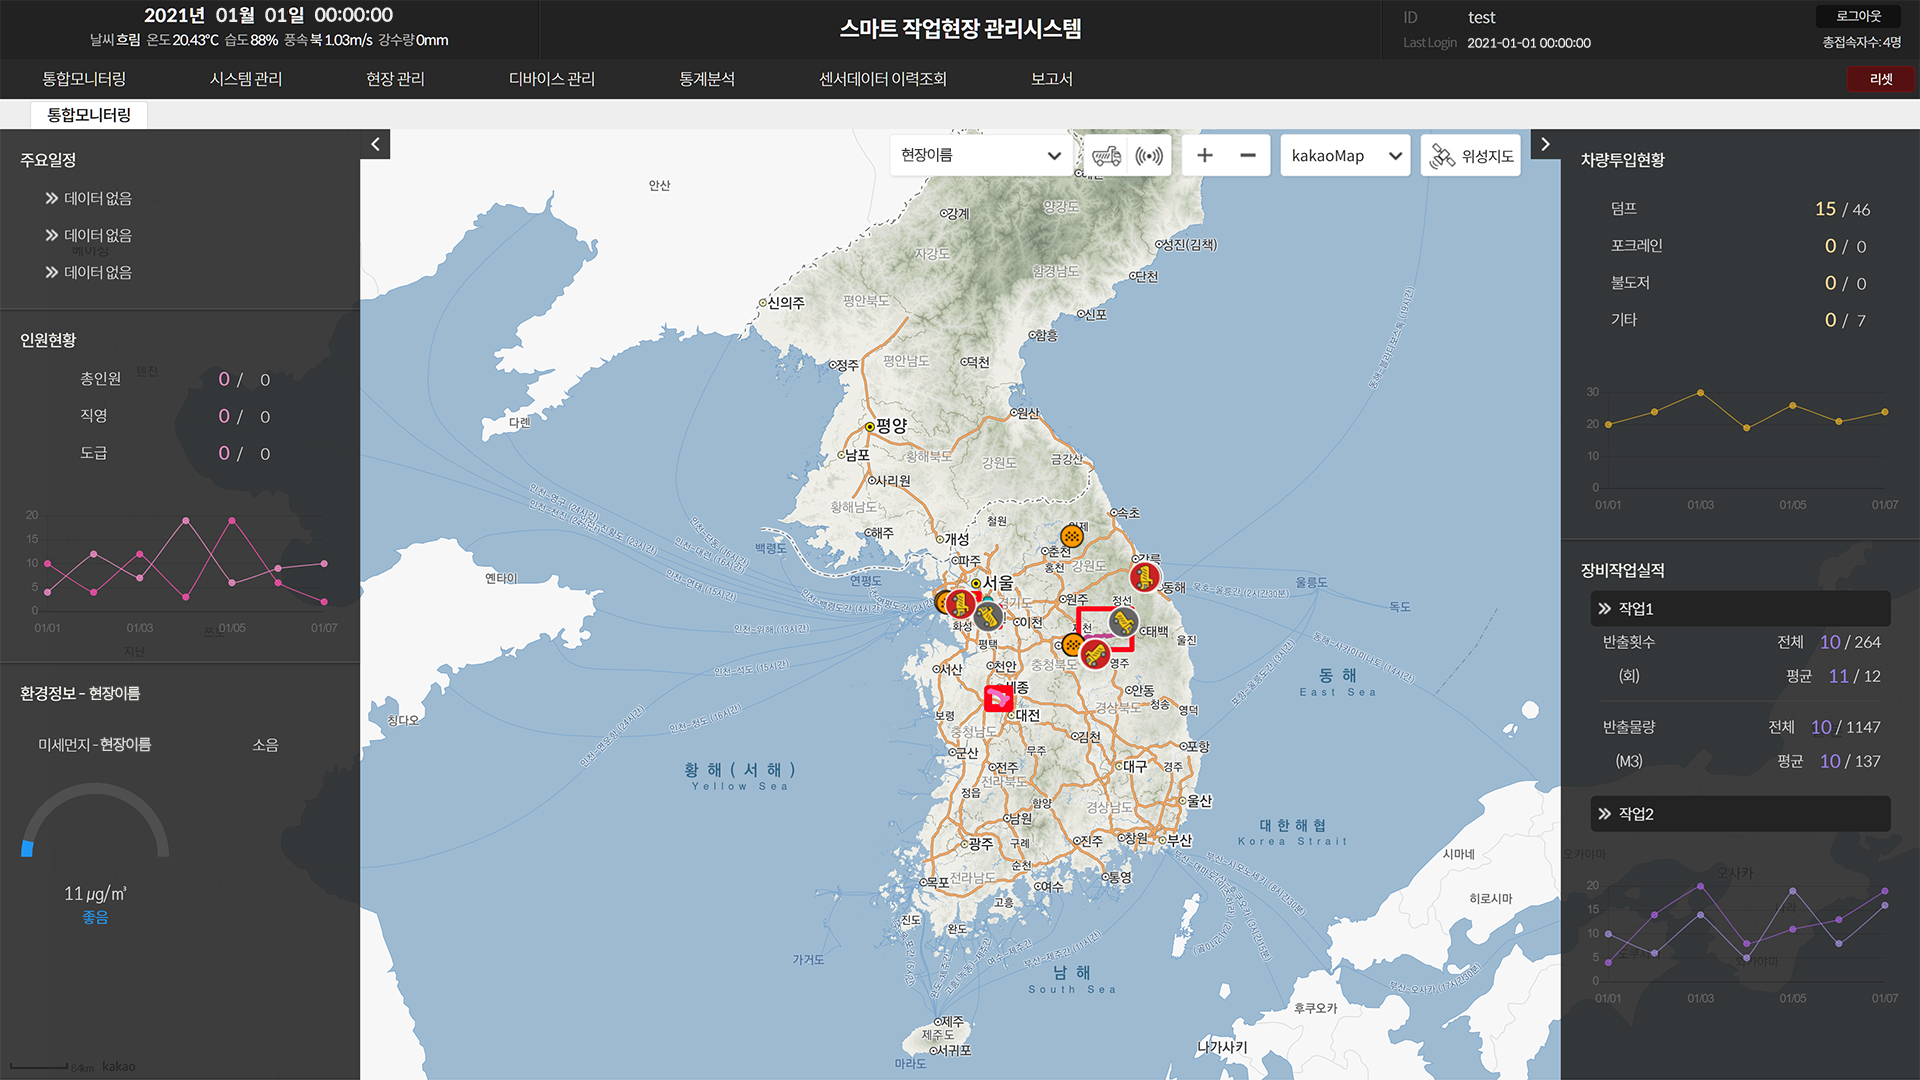Click gray dump truck marker near 태백
The image size is (1920, 1080).
click(1123, 621)
